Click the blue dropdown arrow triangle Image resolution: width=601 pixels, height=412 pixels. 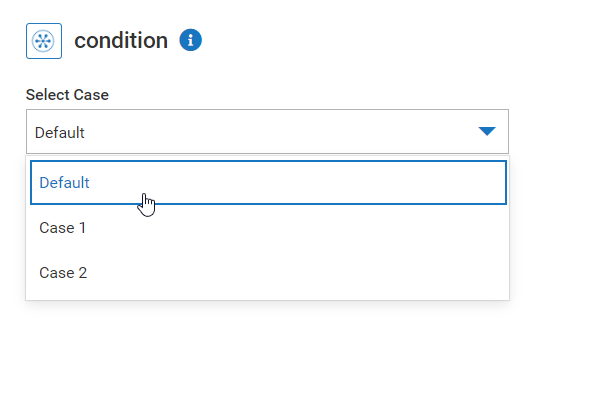tap(487, 131)
